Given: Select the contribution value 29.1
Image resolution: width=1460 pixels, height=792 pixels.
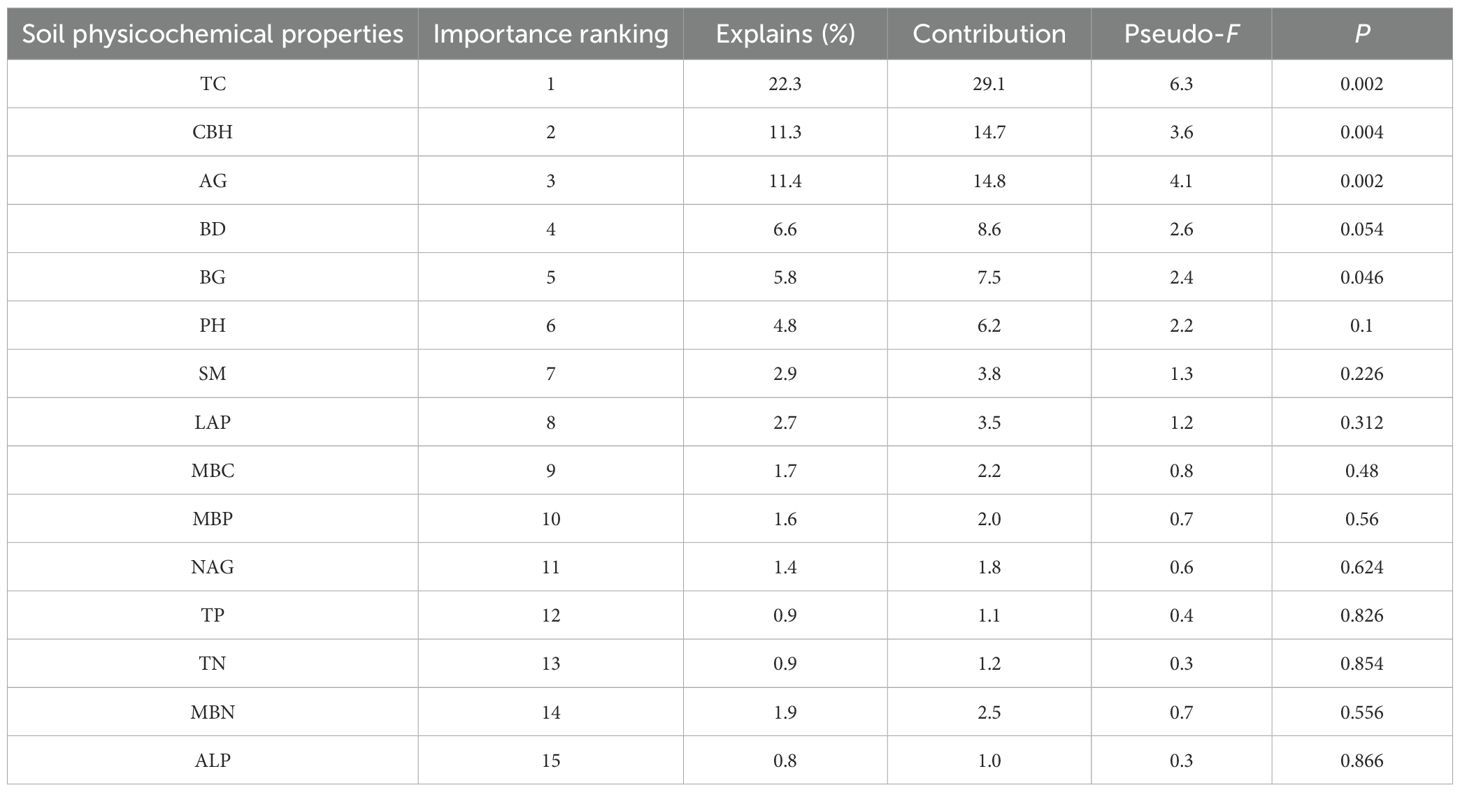Looking at the screenshot, I should [x=989, y=84].
